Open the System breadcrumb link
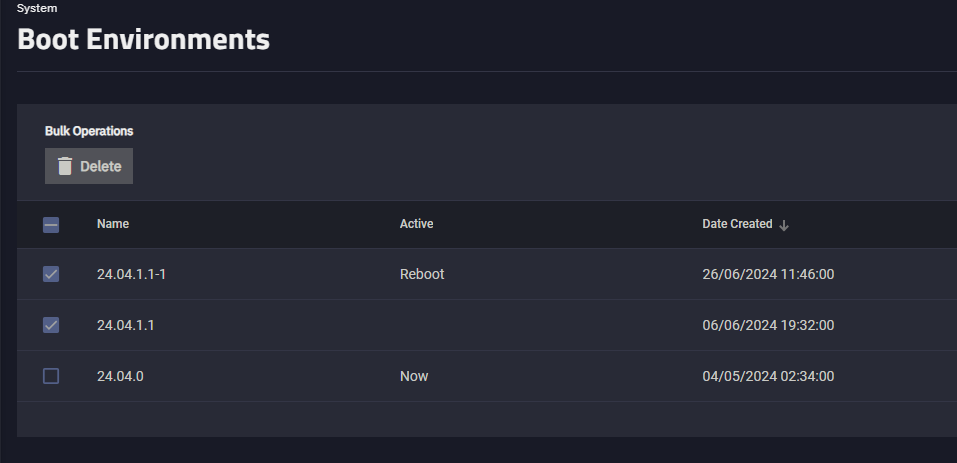The width and height of the screenshot is (957, 463). (37, 8)
